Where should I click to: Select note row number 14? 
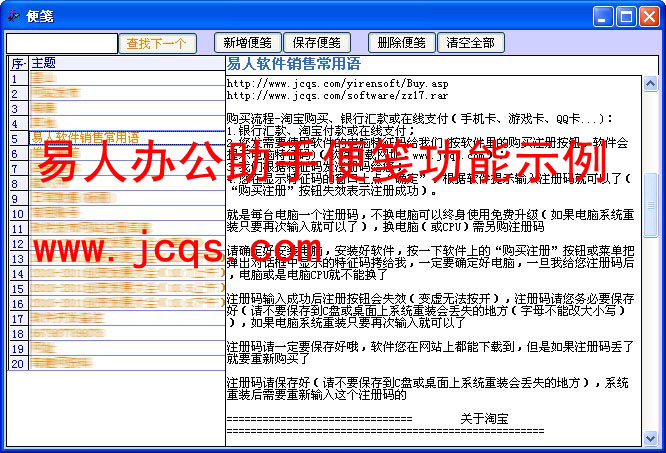pos(117,274)
